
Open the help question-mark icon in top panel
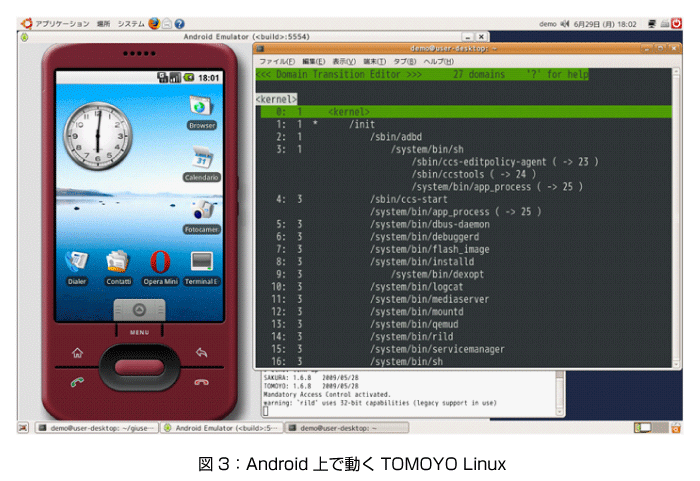point(179,24)
